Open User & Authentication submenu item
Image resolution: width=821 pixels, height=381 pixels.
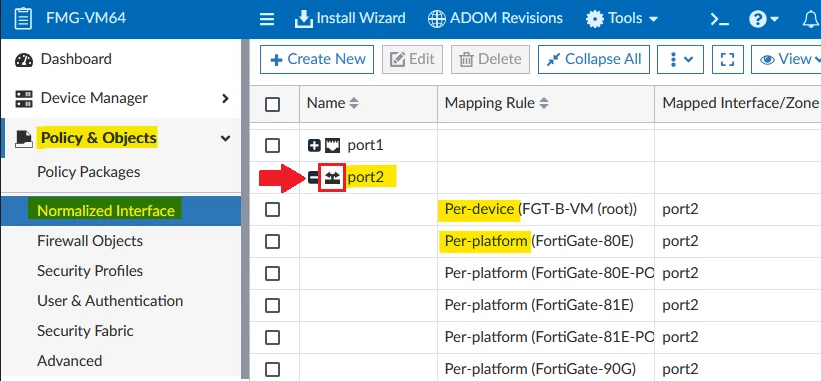pyautogui.click(x=110, y=301)
